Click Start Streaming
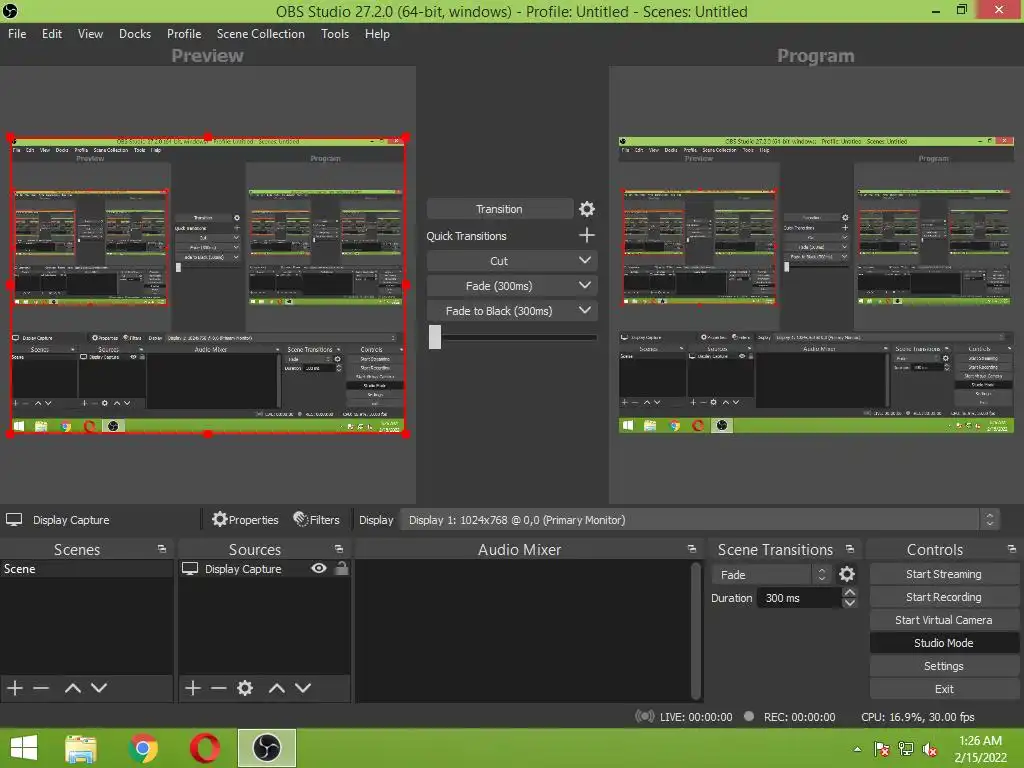This screenshot has height=768, width=1024. (944, 574)
